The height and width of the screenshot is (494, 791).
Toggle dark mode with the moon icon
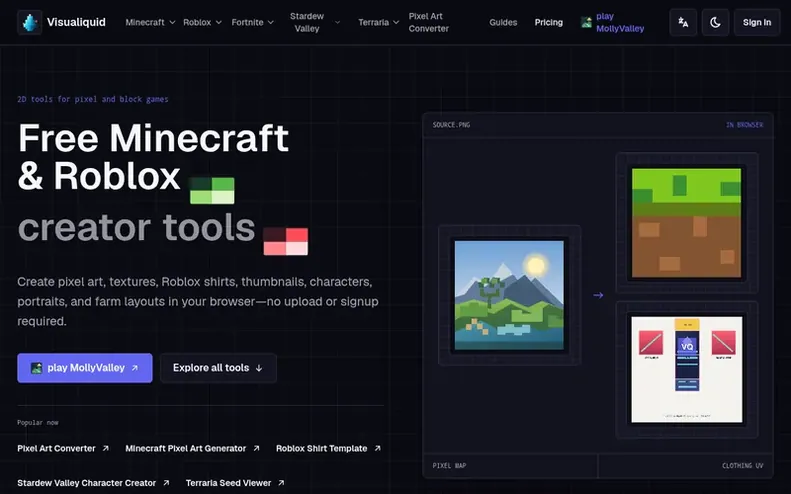pyautogui.click(x=715, y=22)
